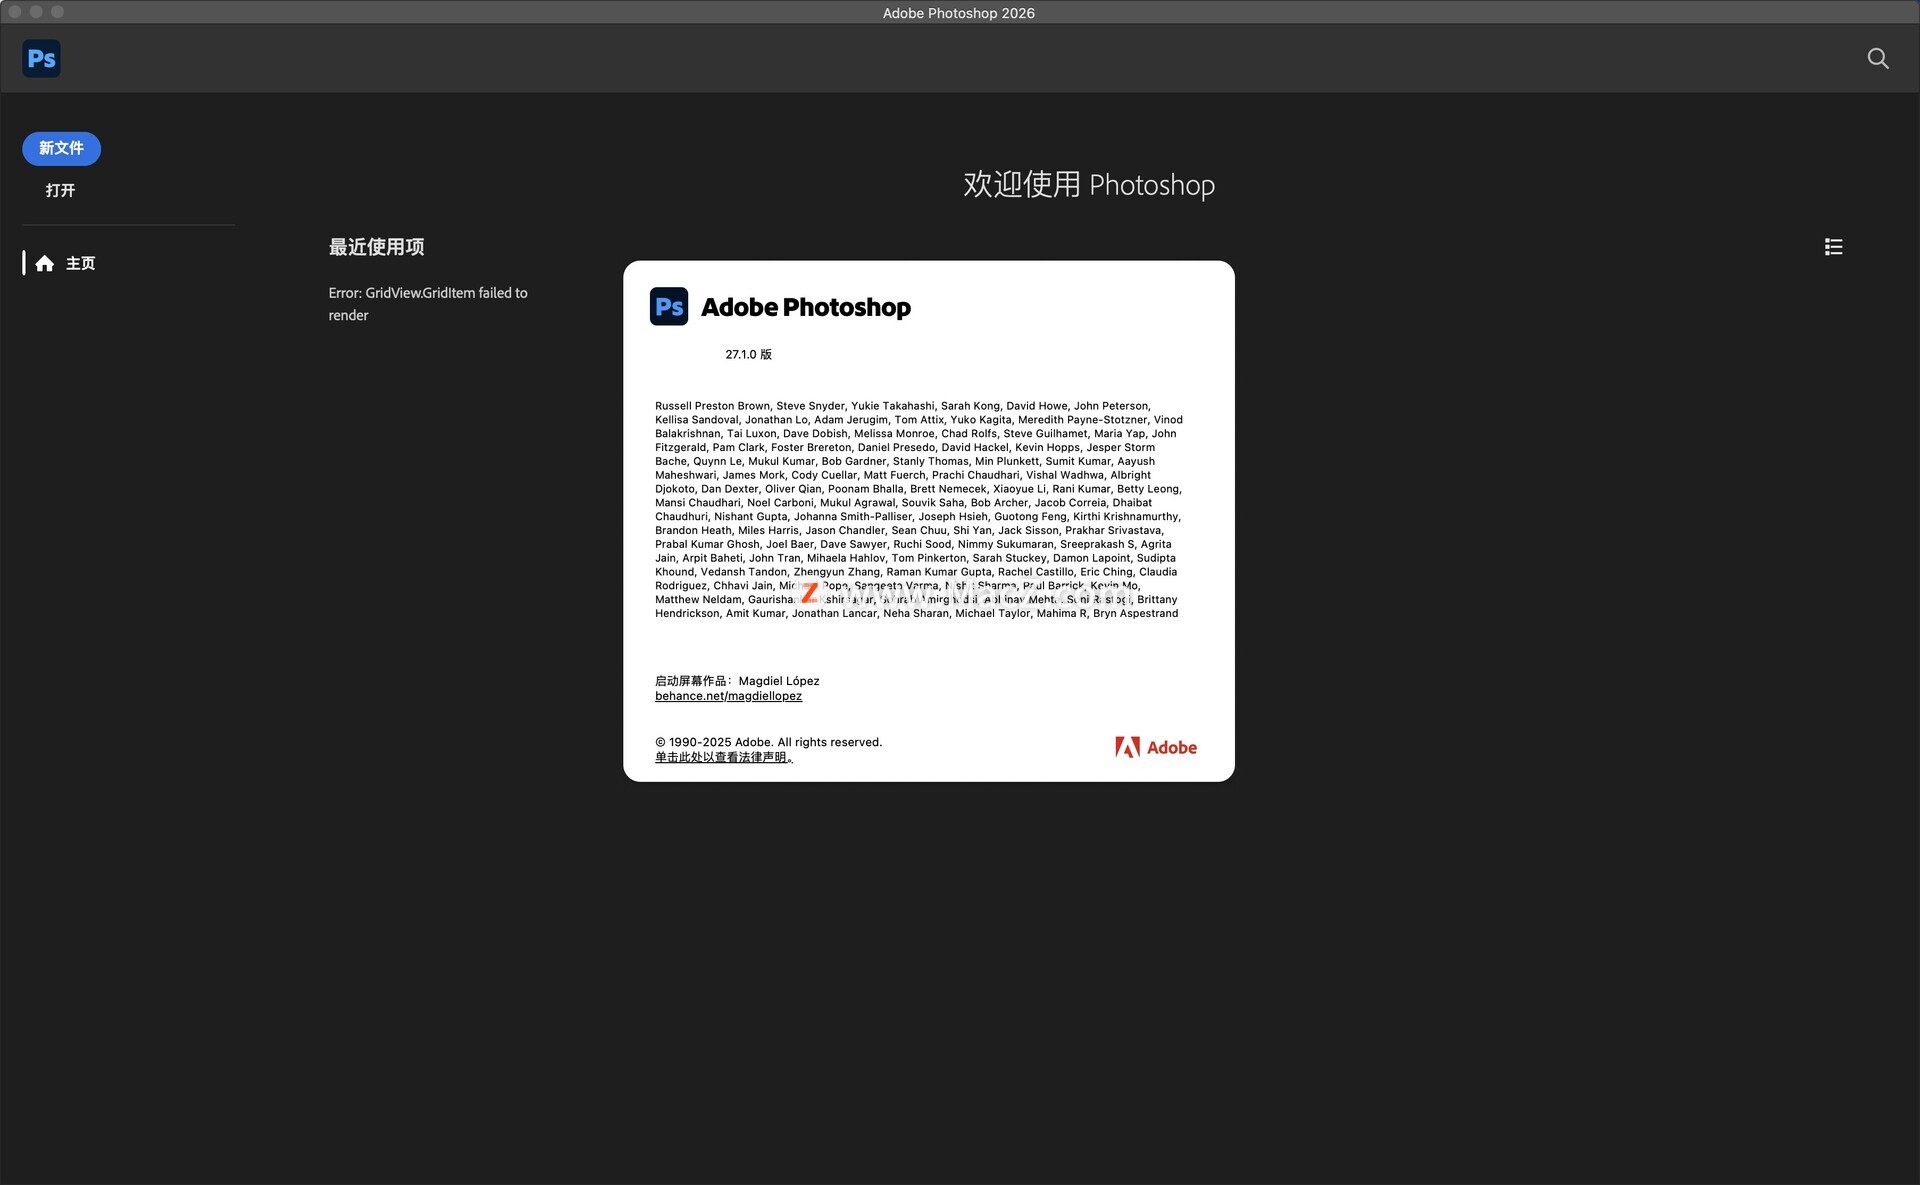The image size is (1920, 1185).
Task: Click the 新文件 (New File) button
Action: [x=61, y=148]
